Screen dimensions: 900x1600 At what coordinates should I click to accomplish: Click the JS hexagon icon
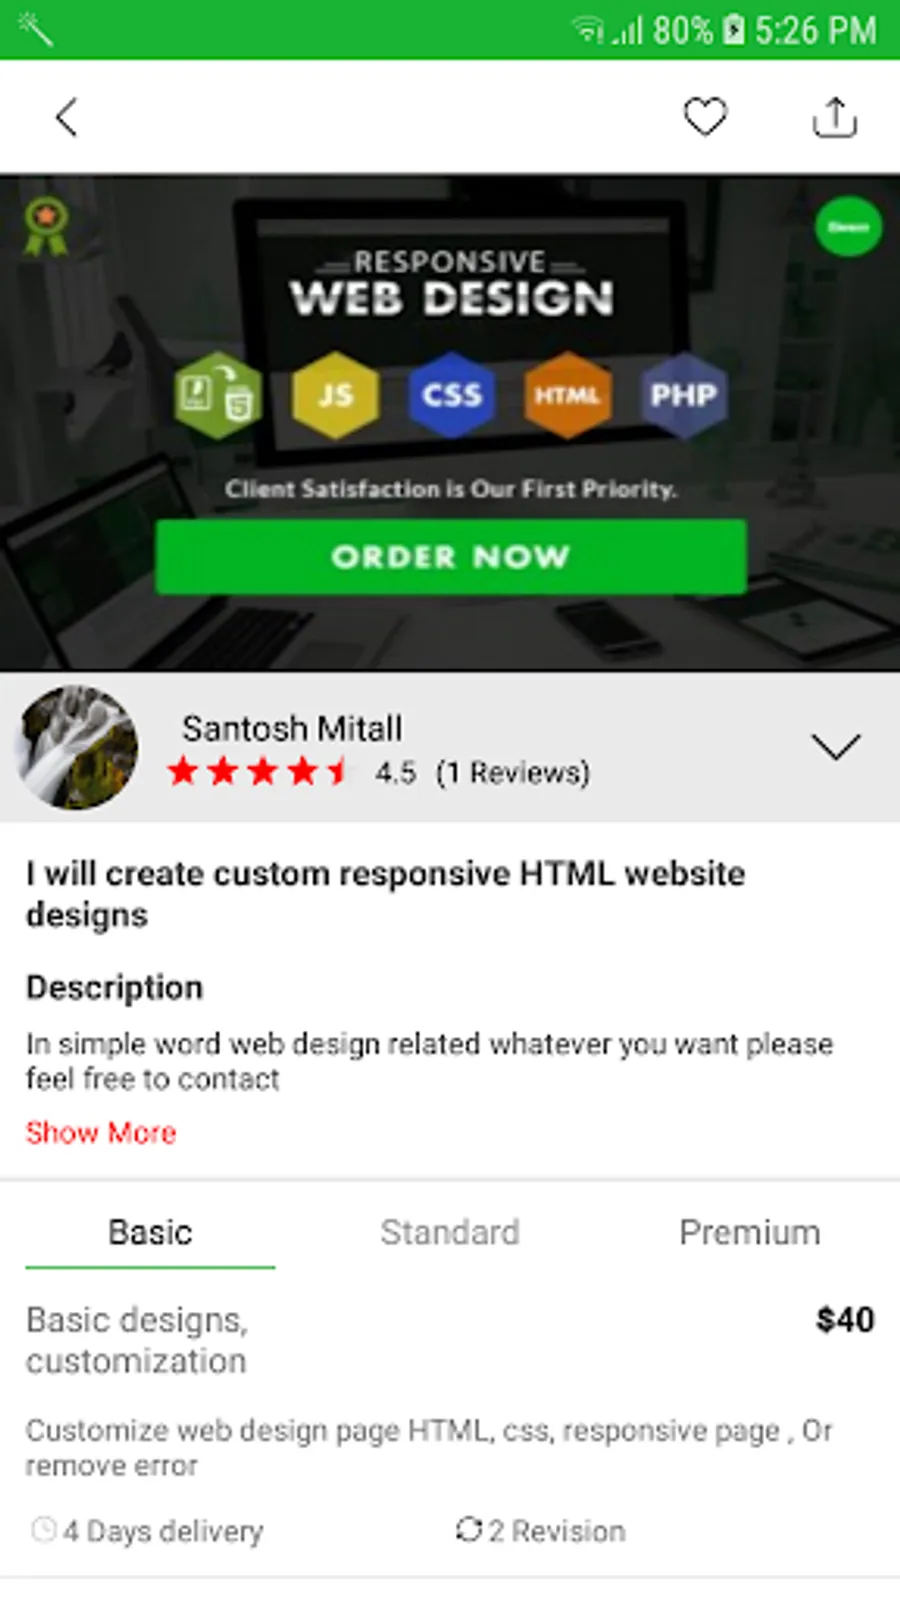click(336, 394)
